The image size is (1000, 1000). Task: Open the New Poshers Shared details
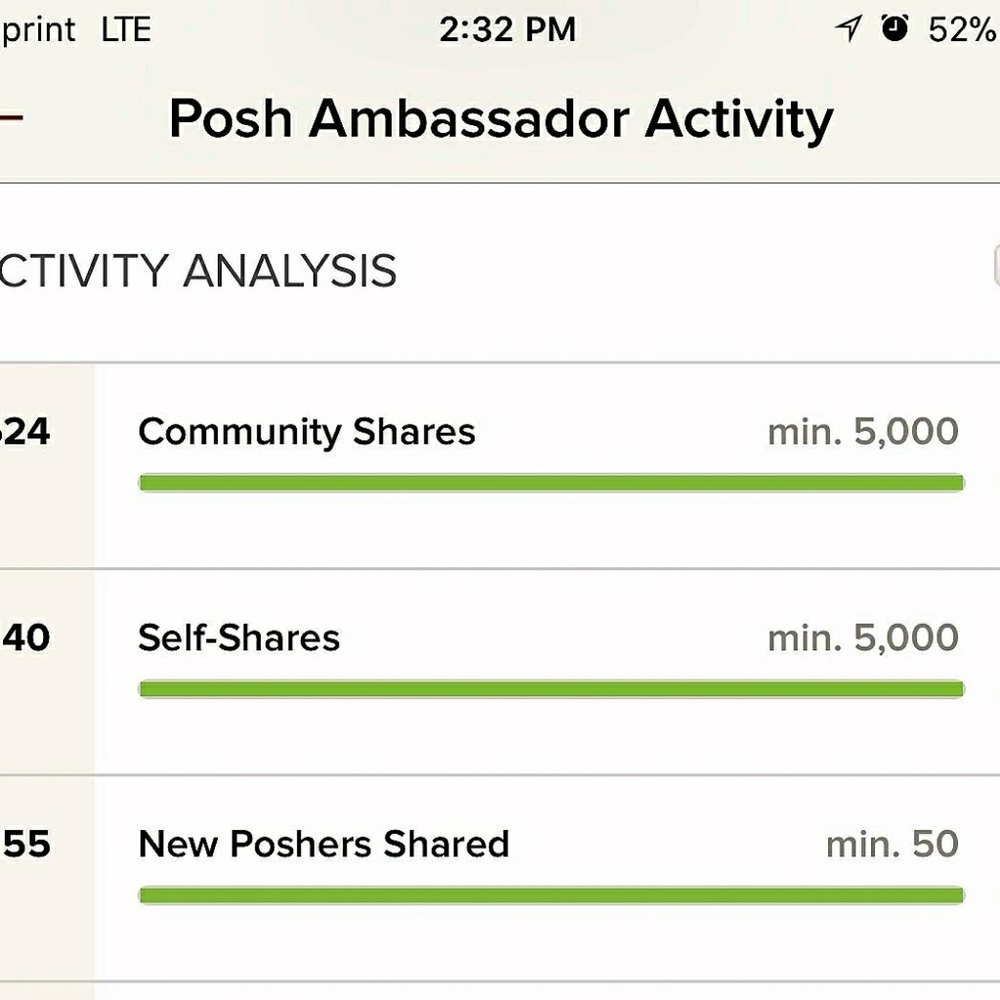(x=324, y=844)
